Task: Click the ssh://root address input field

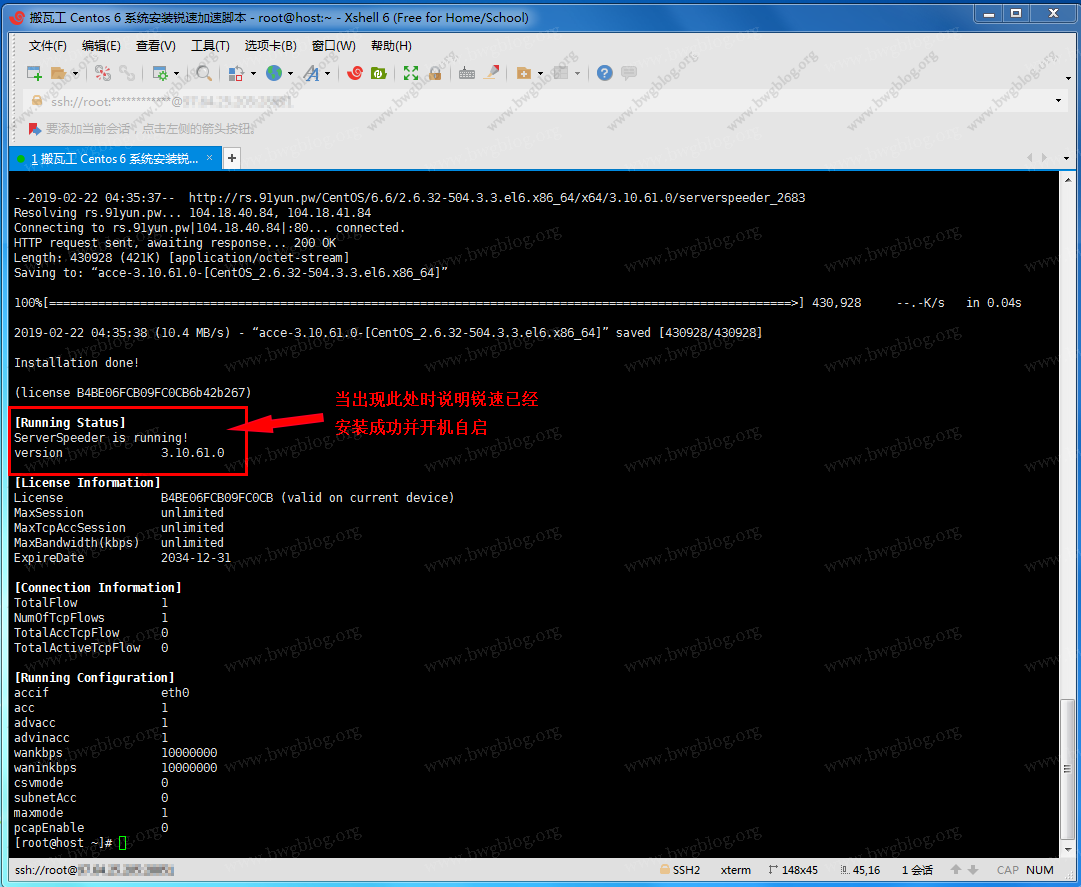Action: 545,101
